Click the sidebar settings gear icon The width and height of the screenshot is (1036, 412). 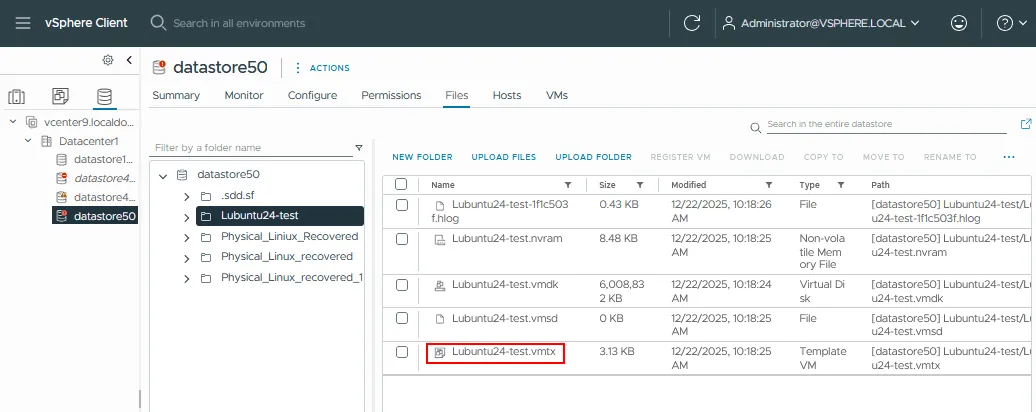pos(108,60)
